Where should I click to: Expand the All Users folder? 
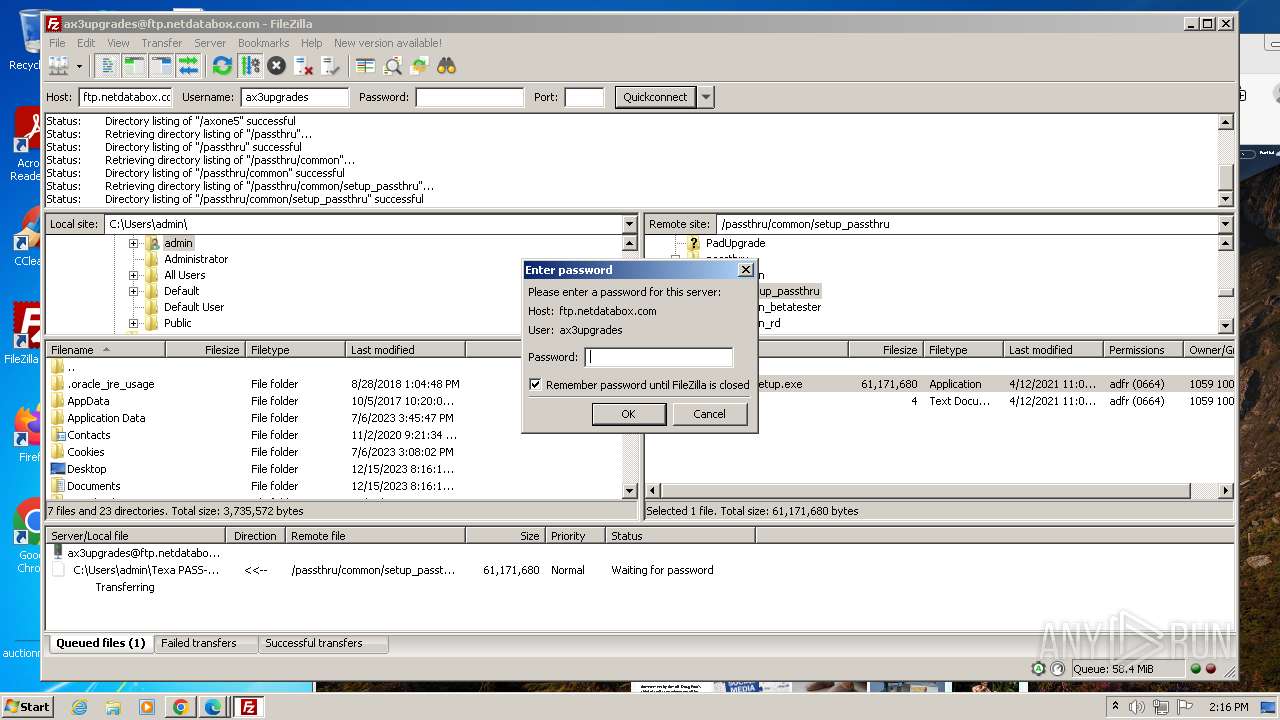pyautogui.click(x=133, y=275)
